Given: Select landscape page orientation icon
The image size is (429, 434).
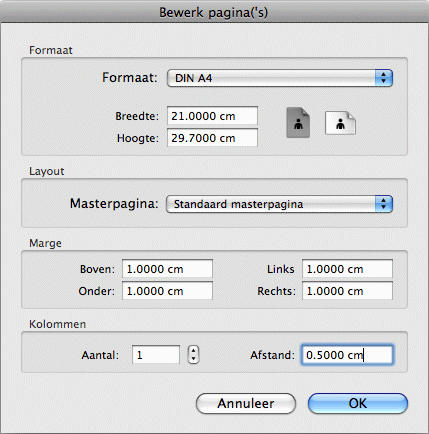Looking at the screenshot, I should pyautogui.click(x=340, y=123).
